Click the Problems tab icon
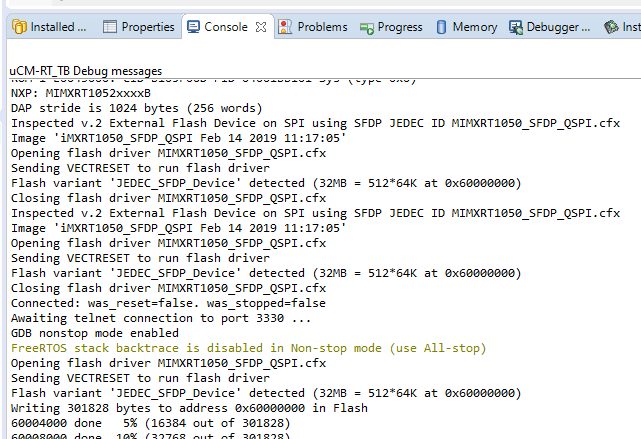The width and height of the screenshot is (641, 439). click(285, 27)
